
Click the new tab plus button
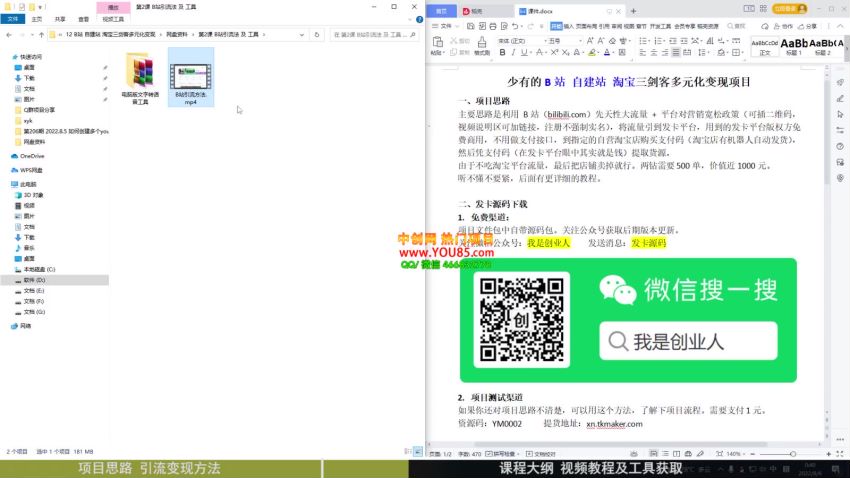click(633, 11)
